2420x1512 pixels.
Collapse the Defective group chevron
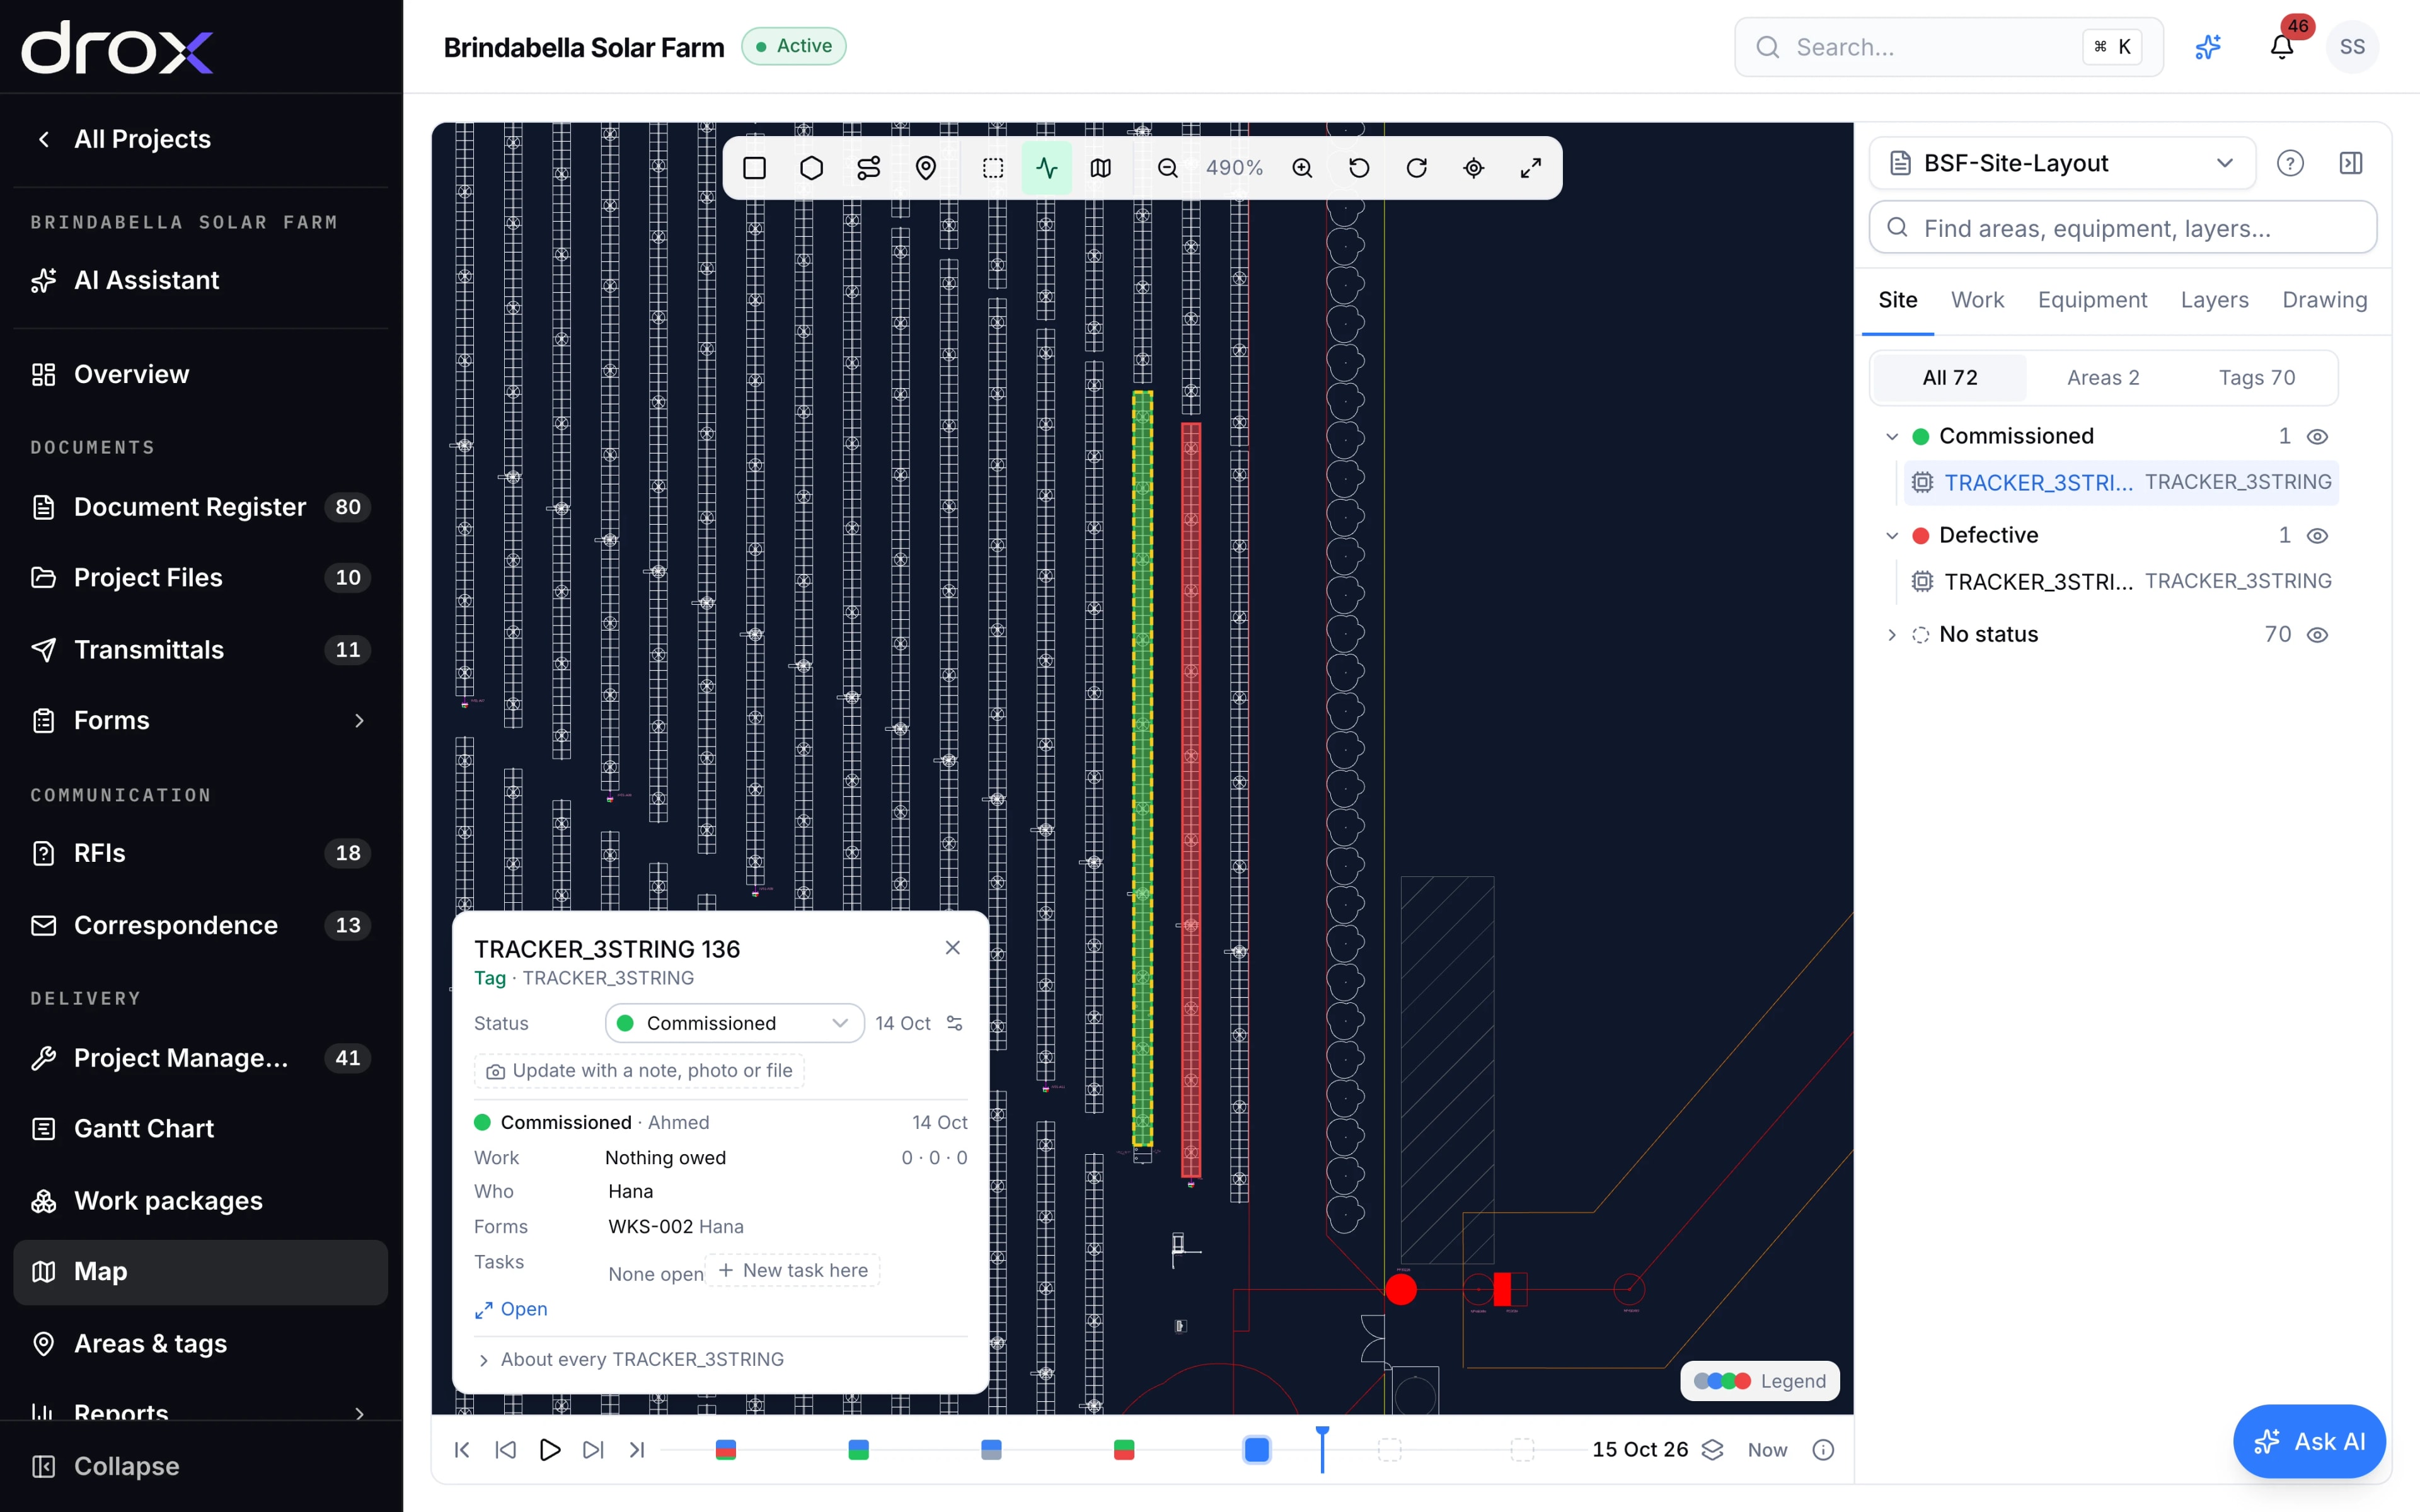tap(1891, 536)
